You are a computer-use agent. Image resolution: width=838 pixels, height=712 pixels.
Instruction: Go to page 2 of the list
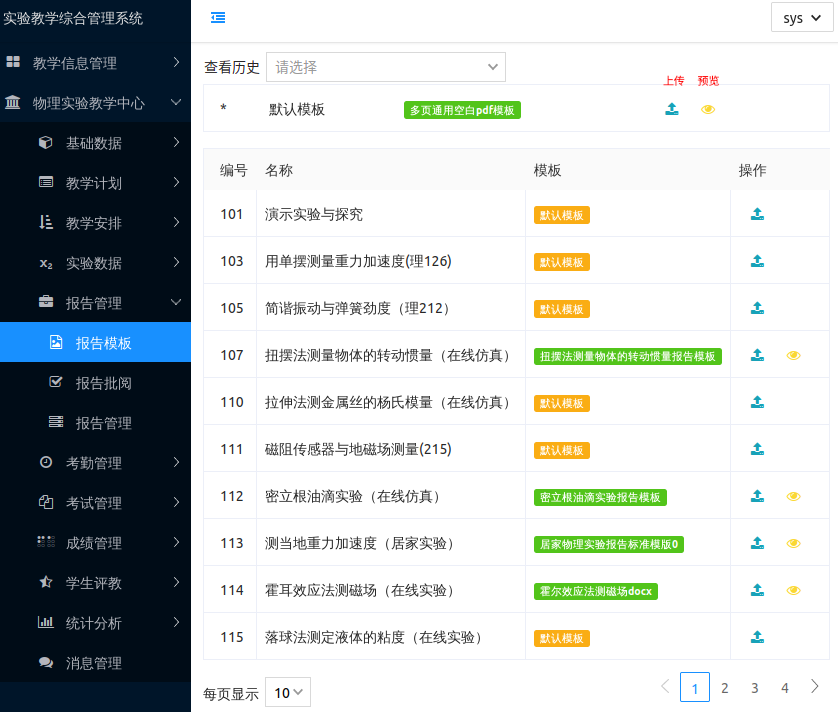tap(725, 688)
